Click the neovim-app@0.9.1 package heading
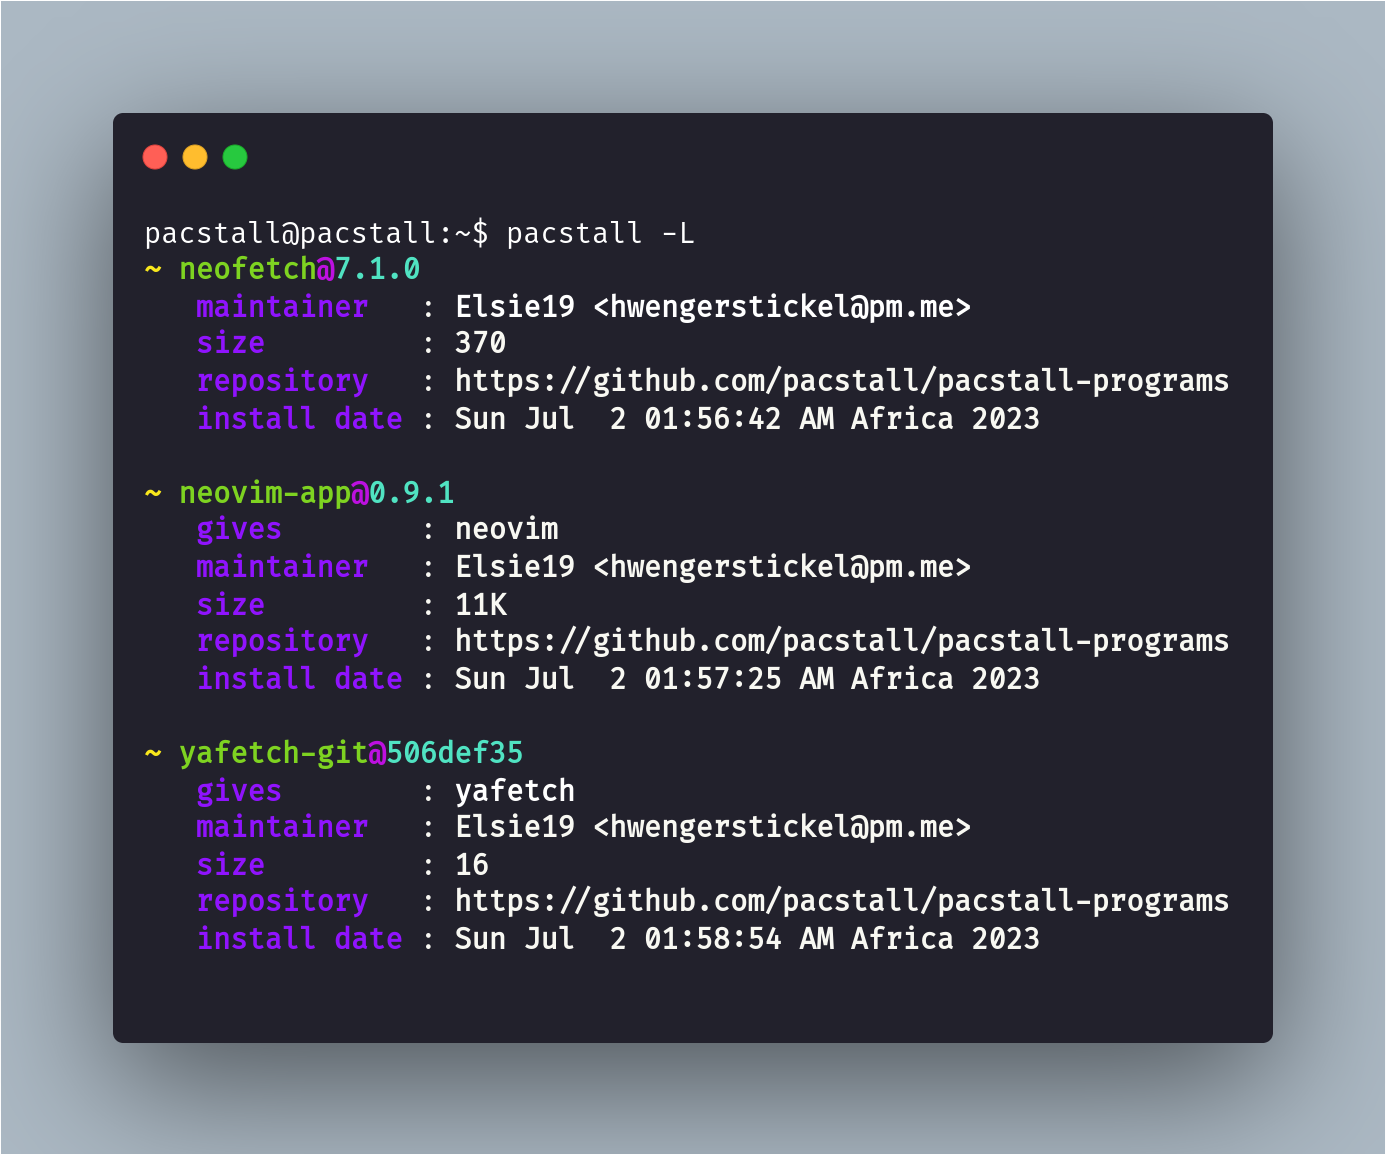1386x1154 pixels. pyautogui.click(x=316, y=492)
